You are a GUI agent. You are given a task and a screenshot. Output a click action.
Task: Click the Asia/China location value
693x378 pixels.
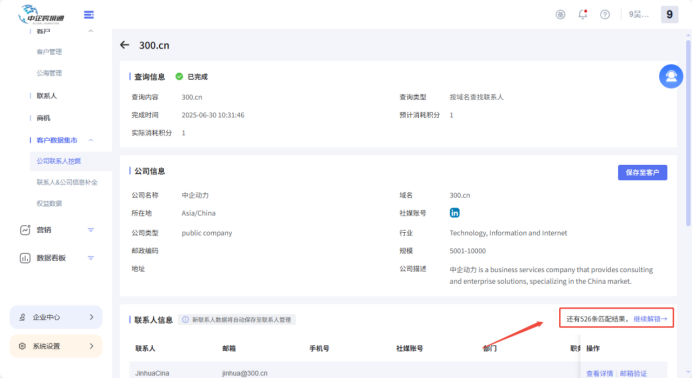[x=198, y=213]
